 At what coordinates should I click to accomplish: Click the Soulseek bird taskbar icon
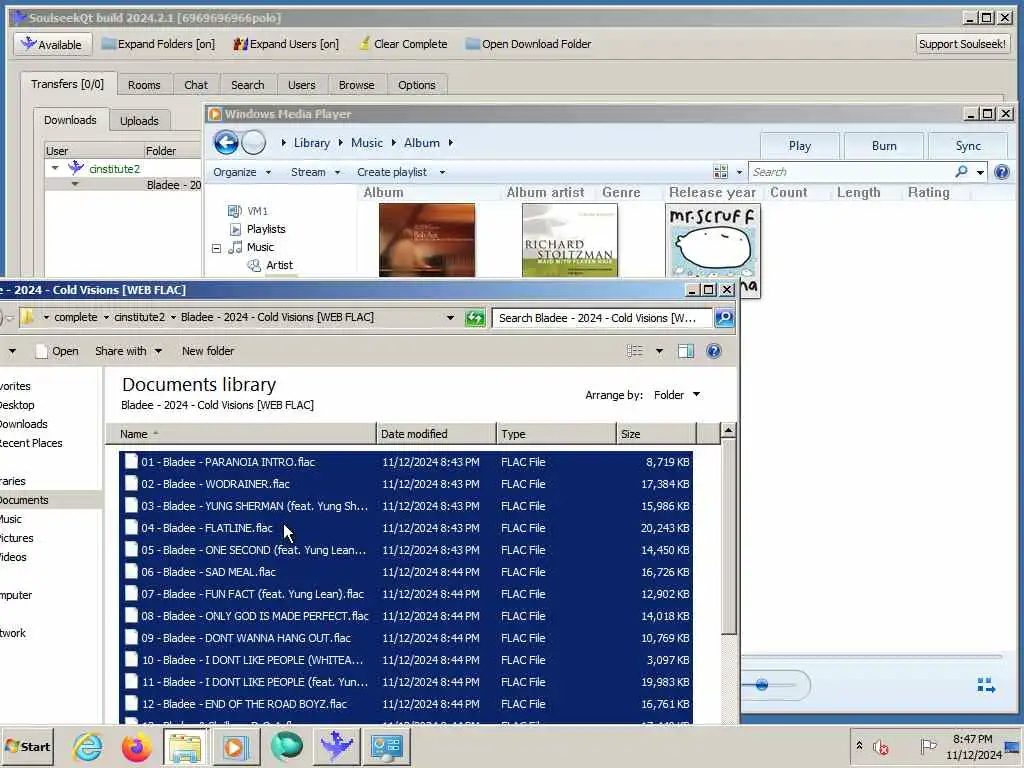coord(336,746)
